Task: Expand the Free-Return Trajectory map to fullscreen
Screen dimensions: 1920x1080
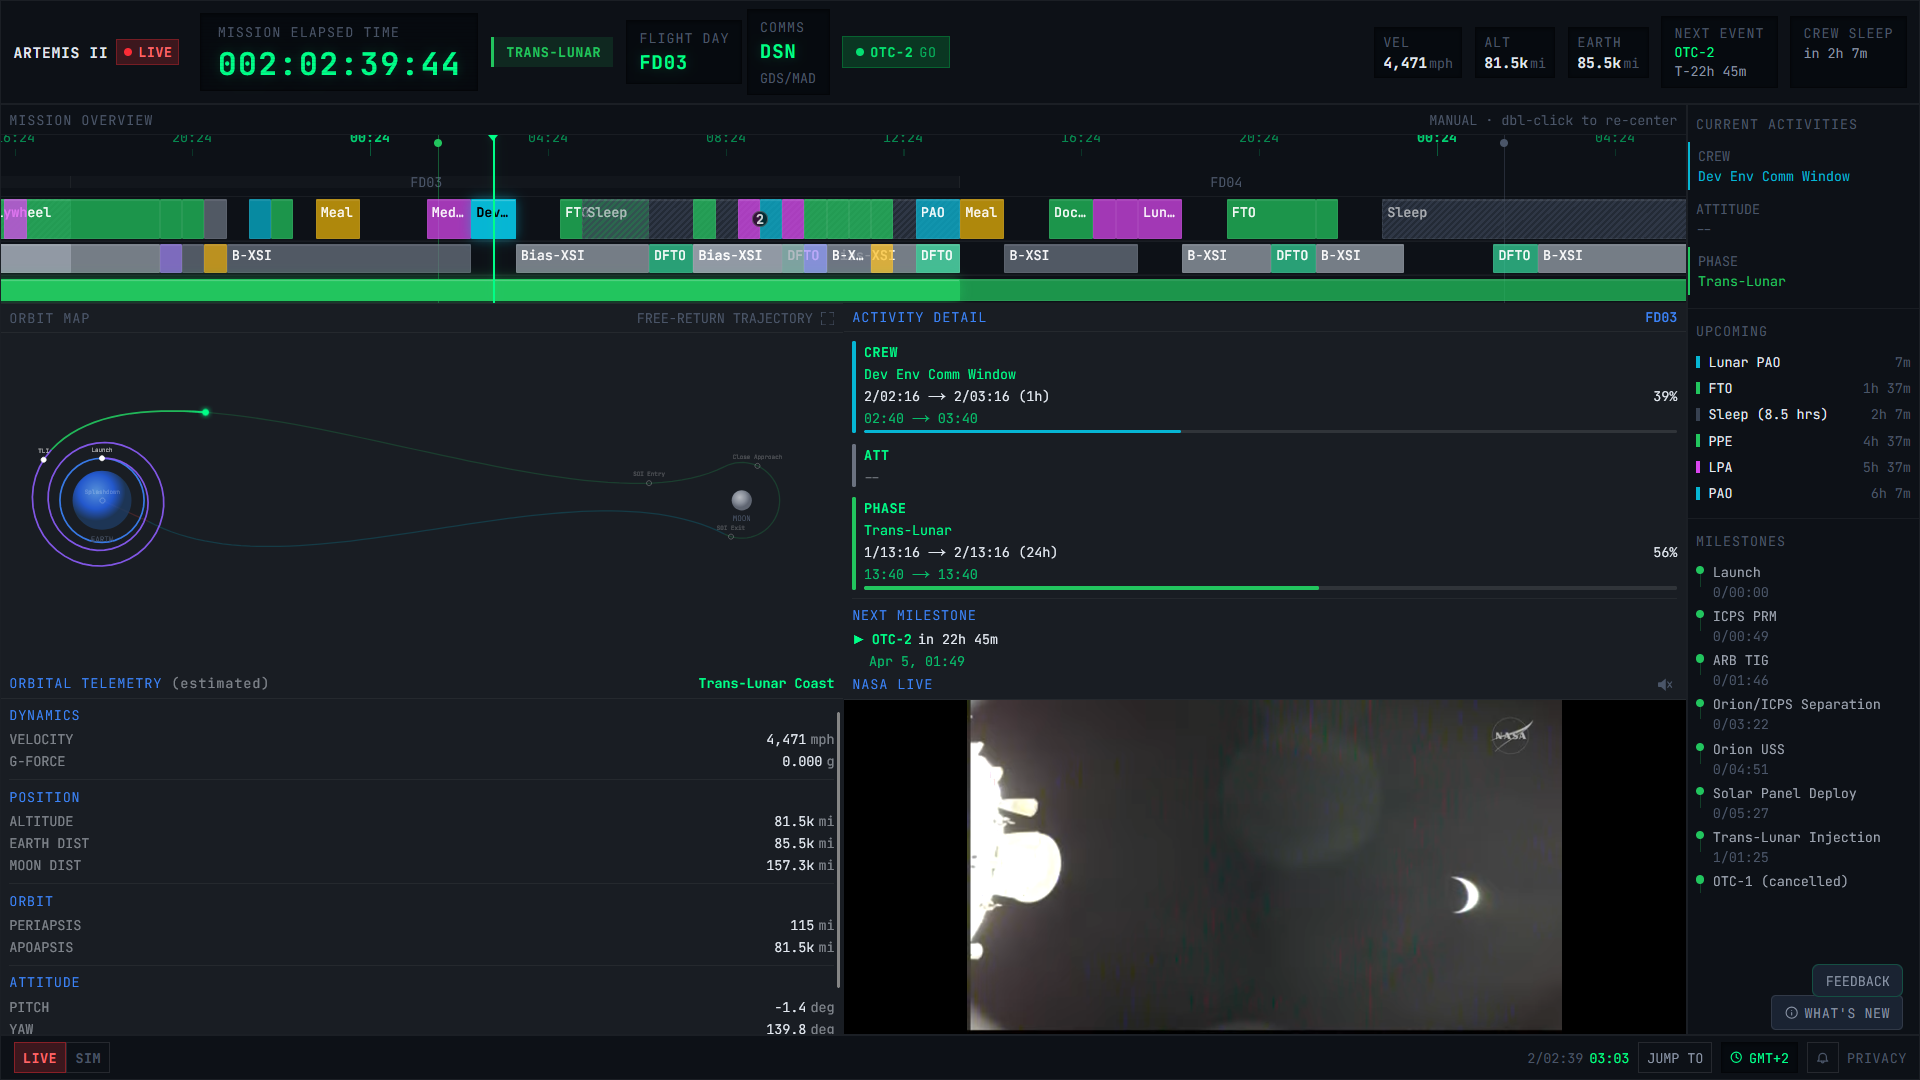Action: pyautogui.click(x=827, y=318)
